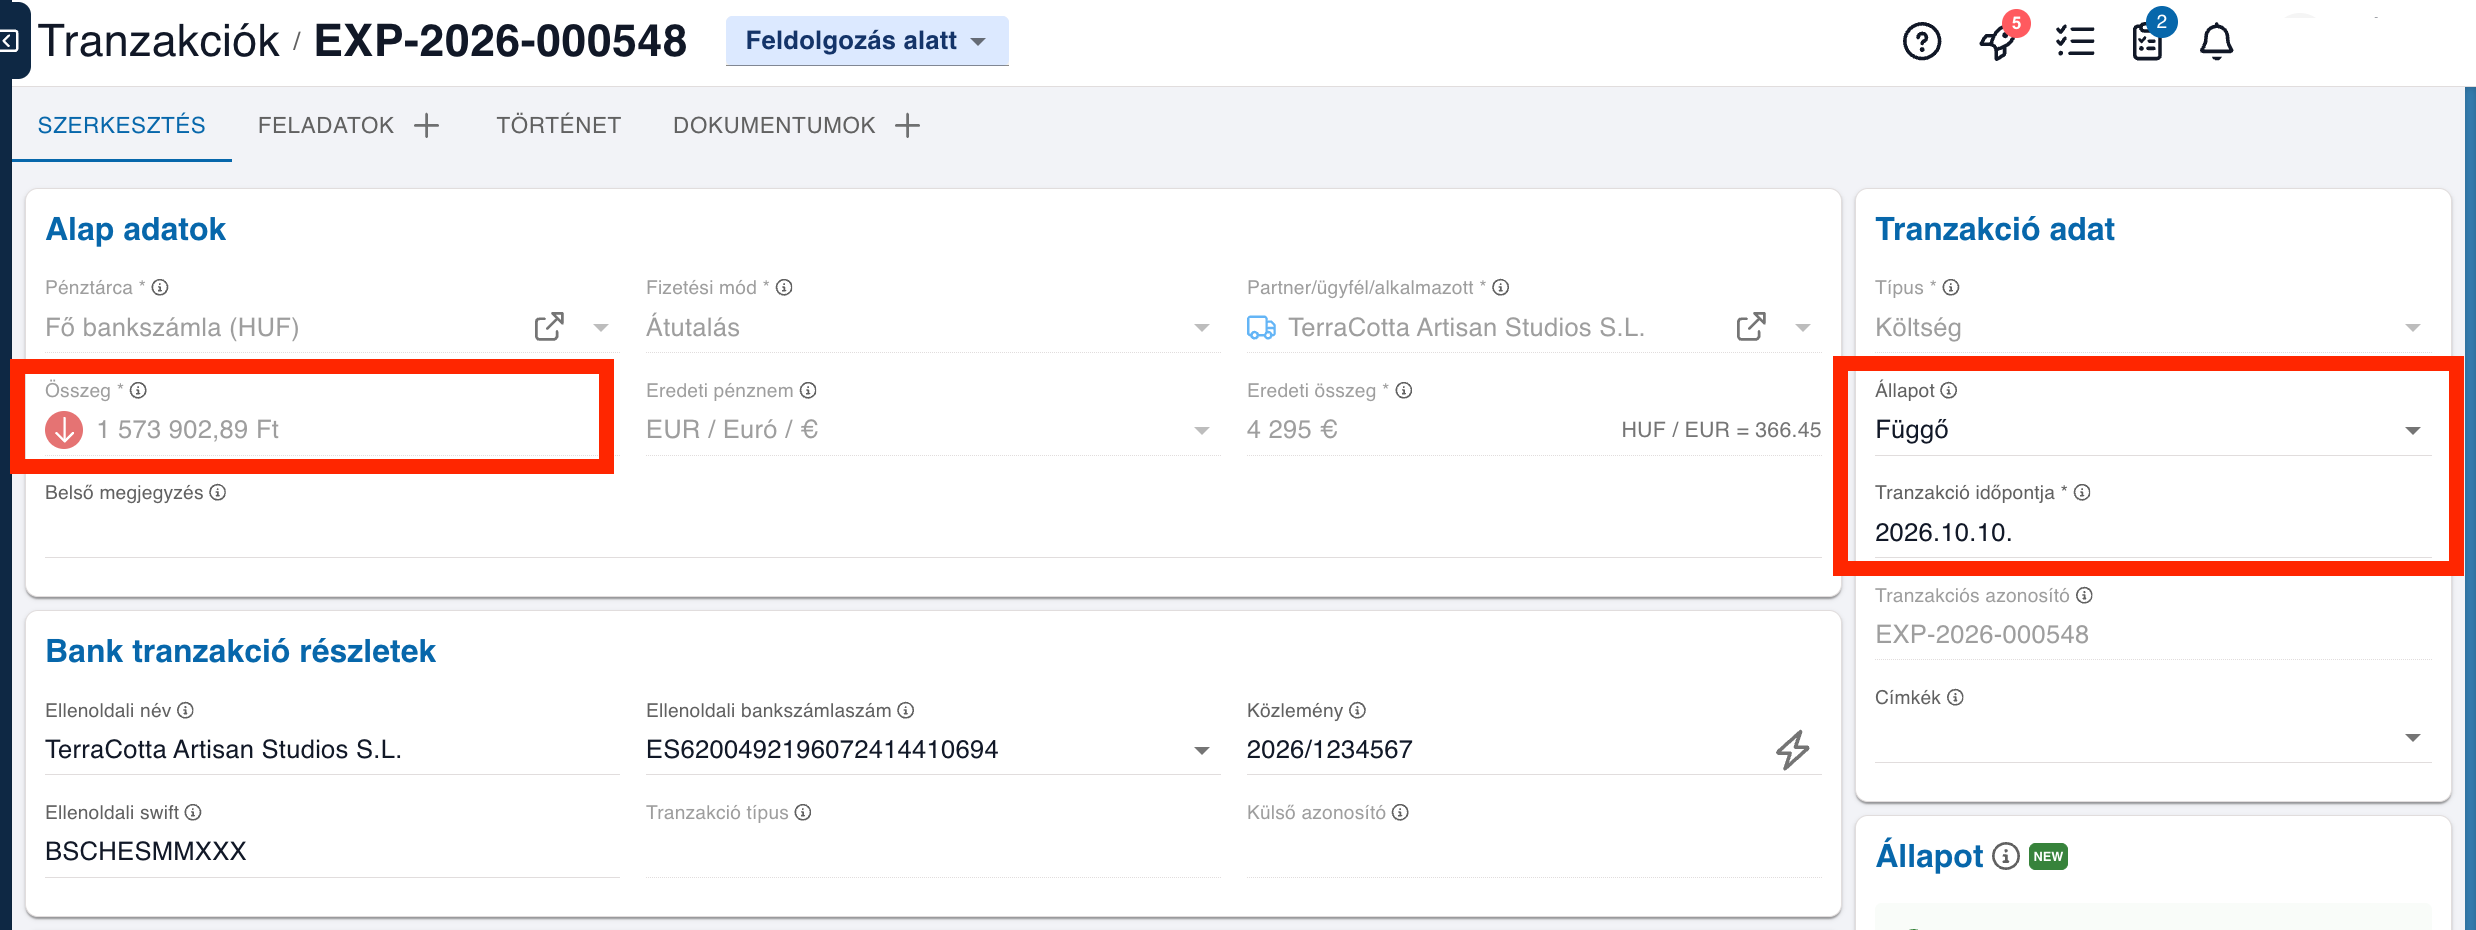Switch to the DOKUMENTUMOK tab
2476x930 pixels.
click(x=774, y=125)
